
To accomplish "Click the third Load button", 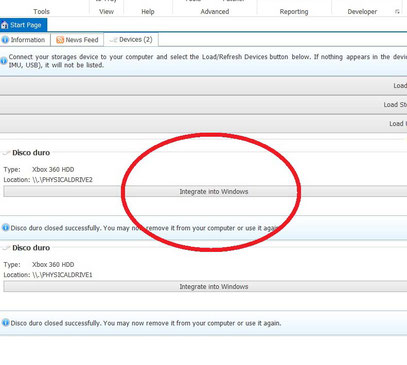I will pos(203,124).
